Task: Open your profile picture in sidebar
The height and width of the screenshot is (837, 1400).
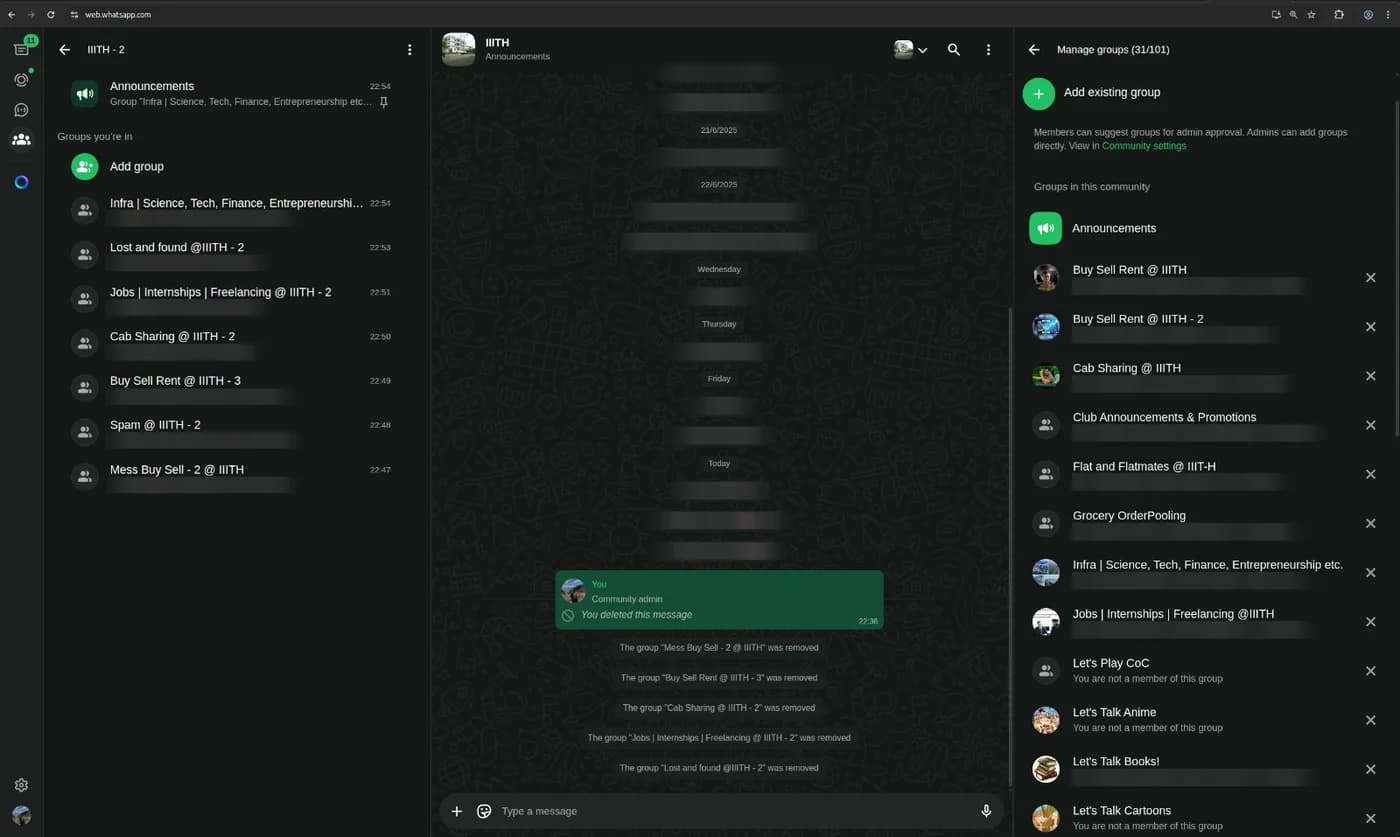Action: click(x=21, y=815)
